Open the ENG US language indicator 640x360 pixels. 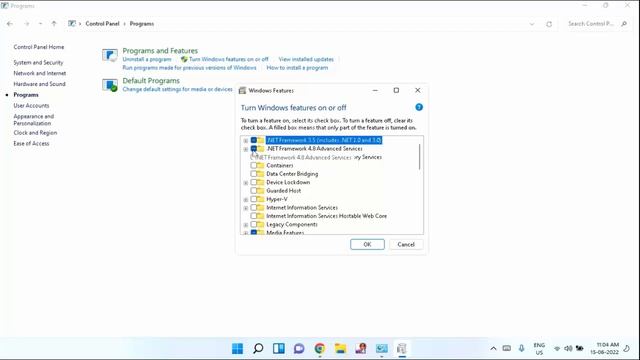coord(539,349)
